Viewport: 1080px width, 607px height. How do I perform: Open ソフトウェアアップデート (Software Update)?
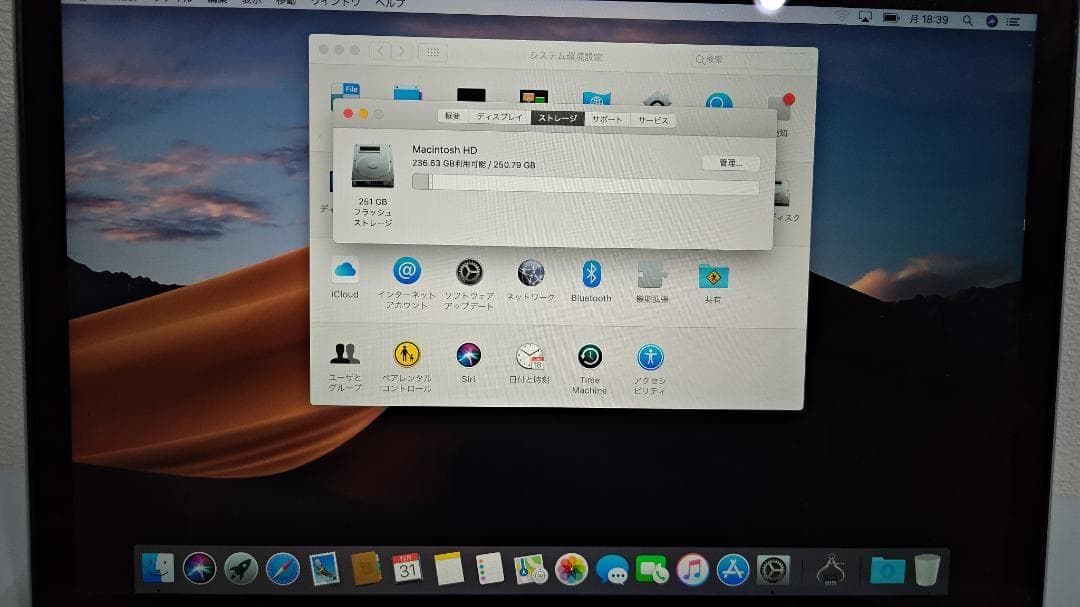point(468,270)
